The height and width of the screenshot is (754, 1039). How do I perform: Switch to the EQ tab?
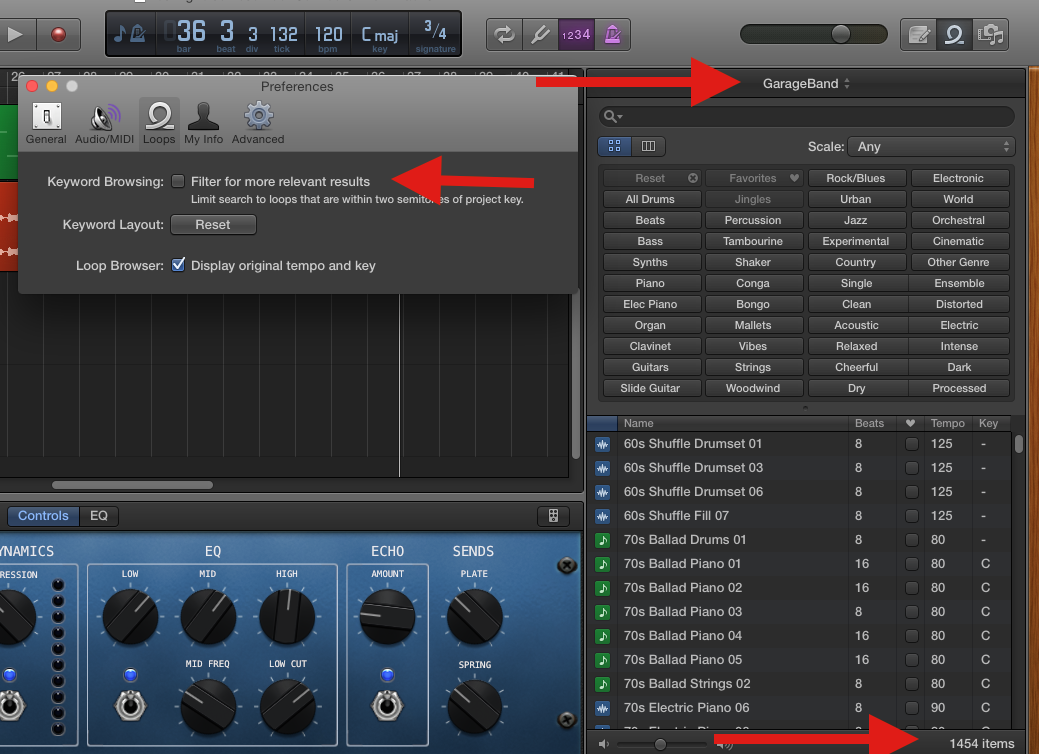(99, 515)
